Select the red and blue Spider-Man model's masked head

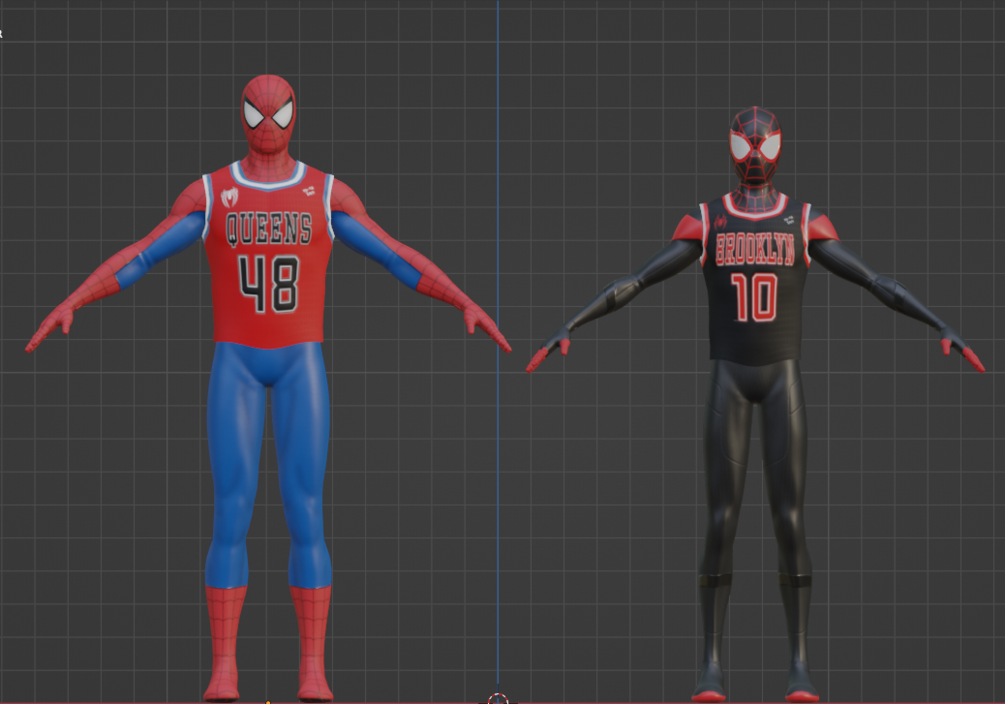coord(269,114)
